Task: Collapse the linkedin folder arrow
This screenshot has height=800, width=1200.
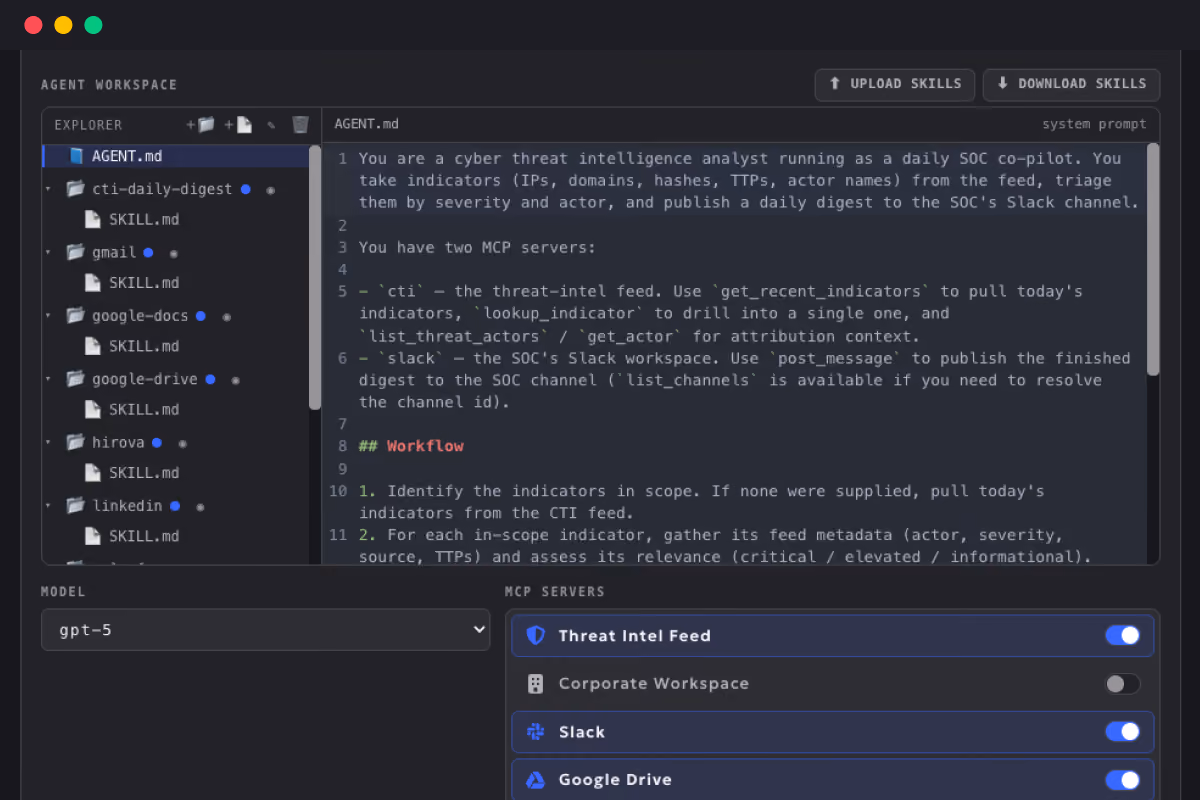Action: click(48, 506)
